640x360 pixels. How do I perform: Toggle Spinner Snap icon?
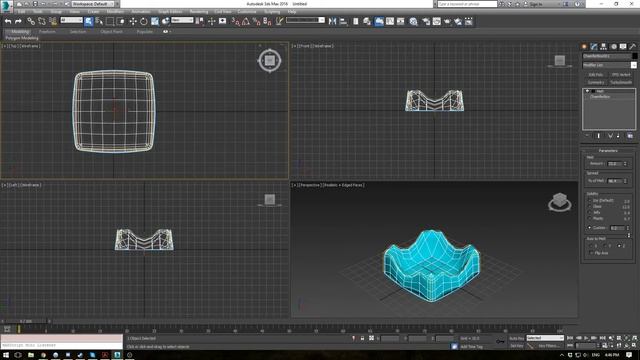tap(267, 21)
